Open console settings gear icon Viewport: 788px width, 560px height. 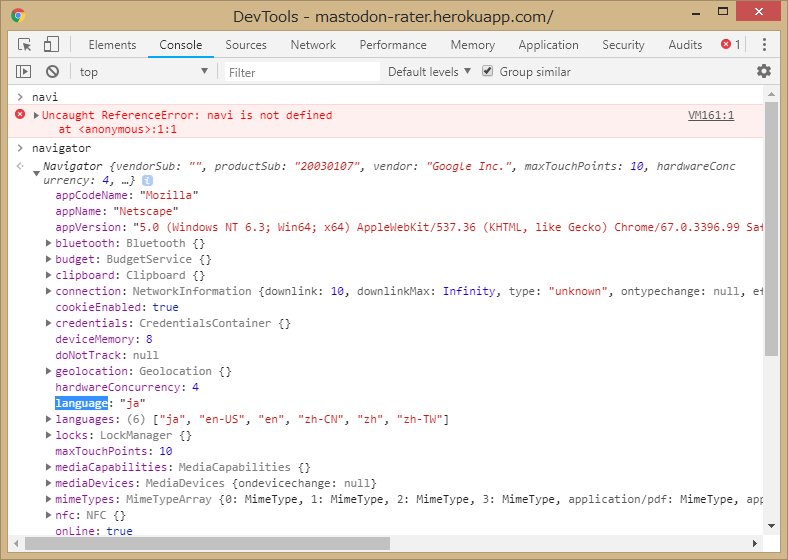pos(764,71)
